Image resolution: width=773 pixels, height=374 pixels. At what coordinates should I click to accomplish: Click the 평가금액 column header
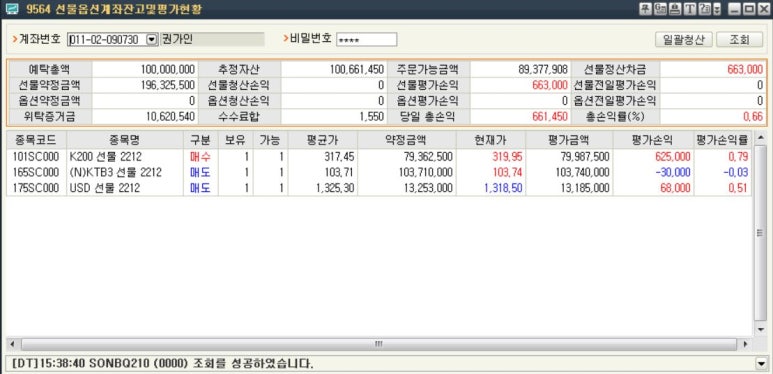coord(569,140)
